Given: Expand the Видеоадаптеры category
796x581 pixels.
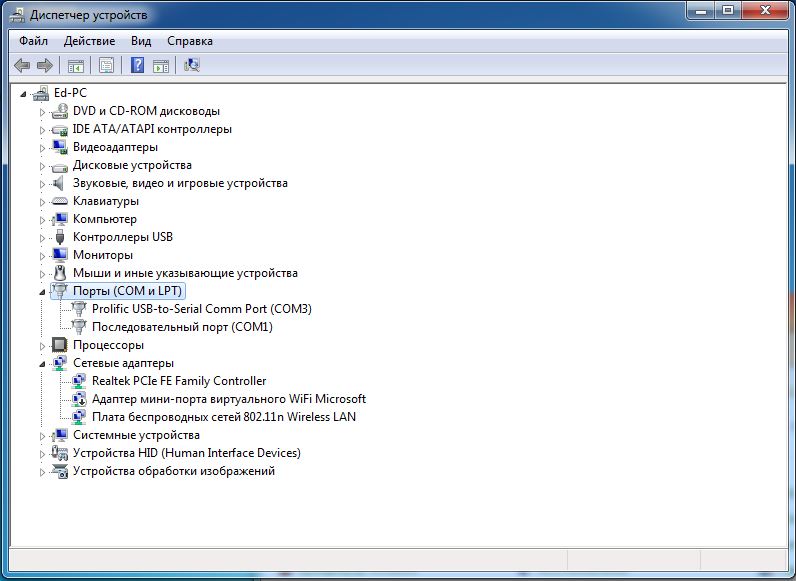Looking at the screenshot, I should point(43,148).
